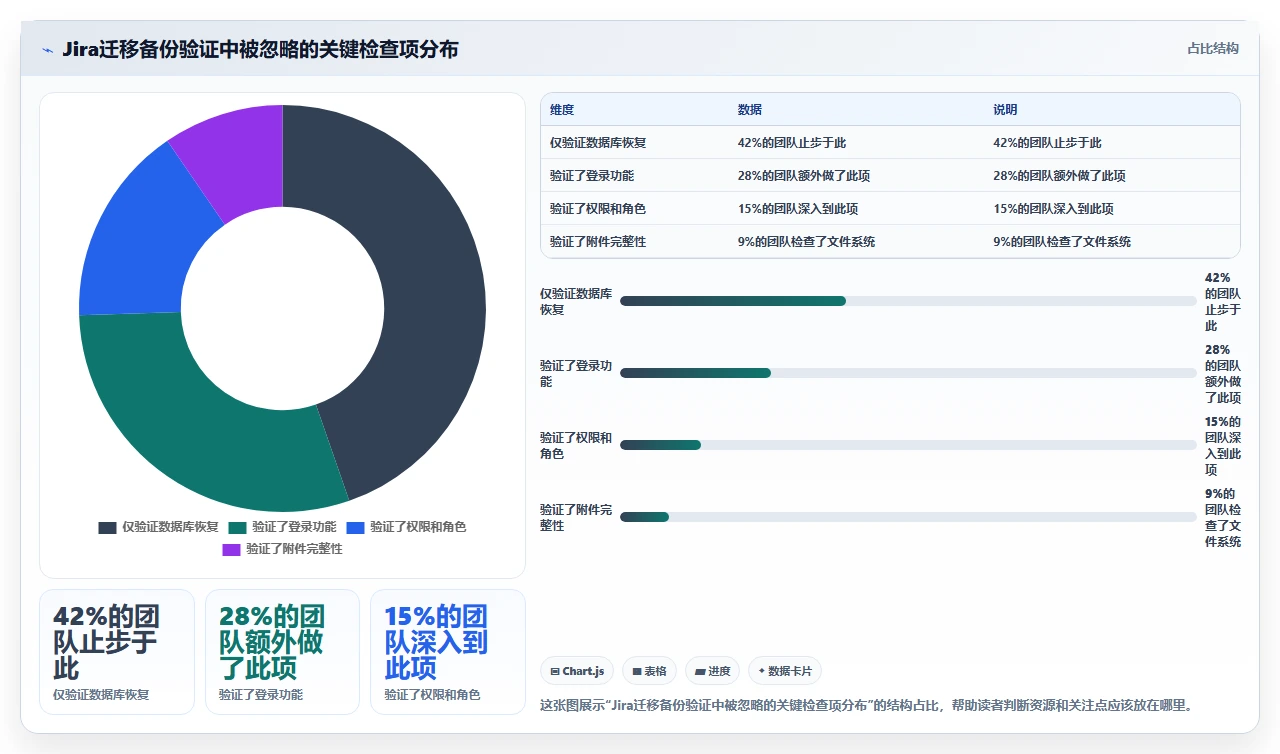Click the 占比结构 label in the header
The width and height of the screenshot is (1280, 754).
coord(1212,48)
